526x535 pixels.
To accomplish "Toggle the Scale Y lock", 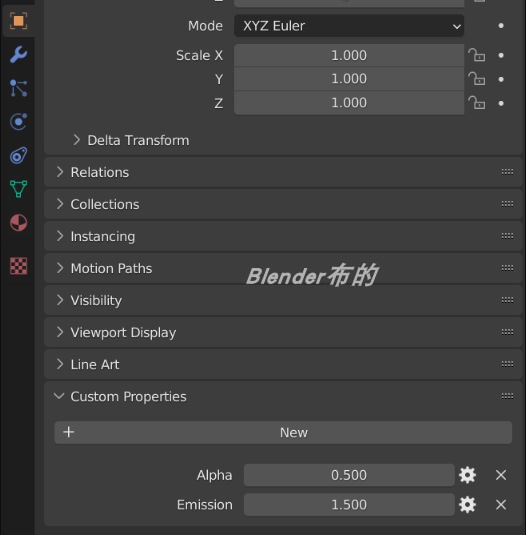I will [x=477, y=79].
